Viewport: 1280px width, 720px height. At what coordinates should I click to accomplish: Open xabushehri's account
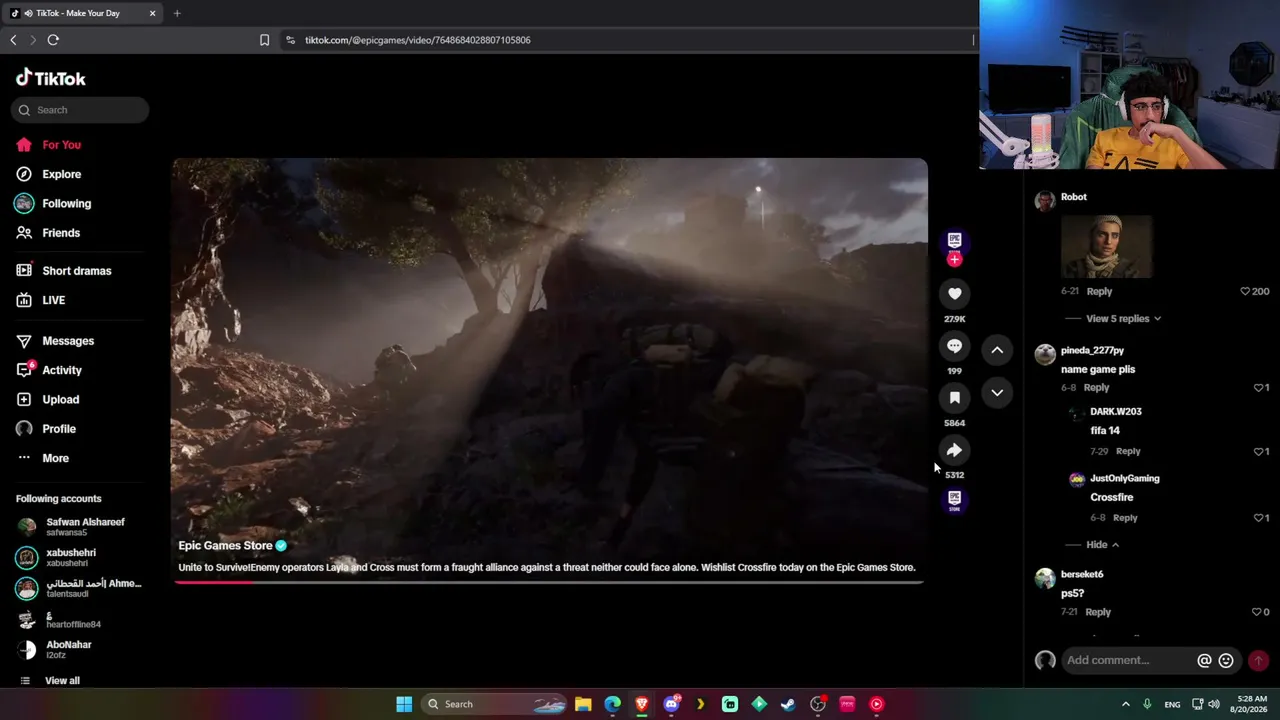(x=80, y=557)
